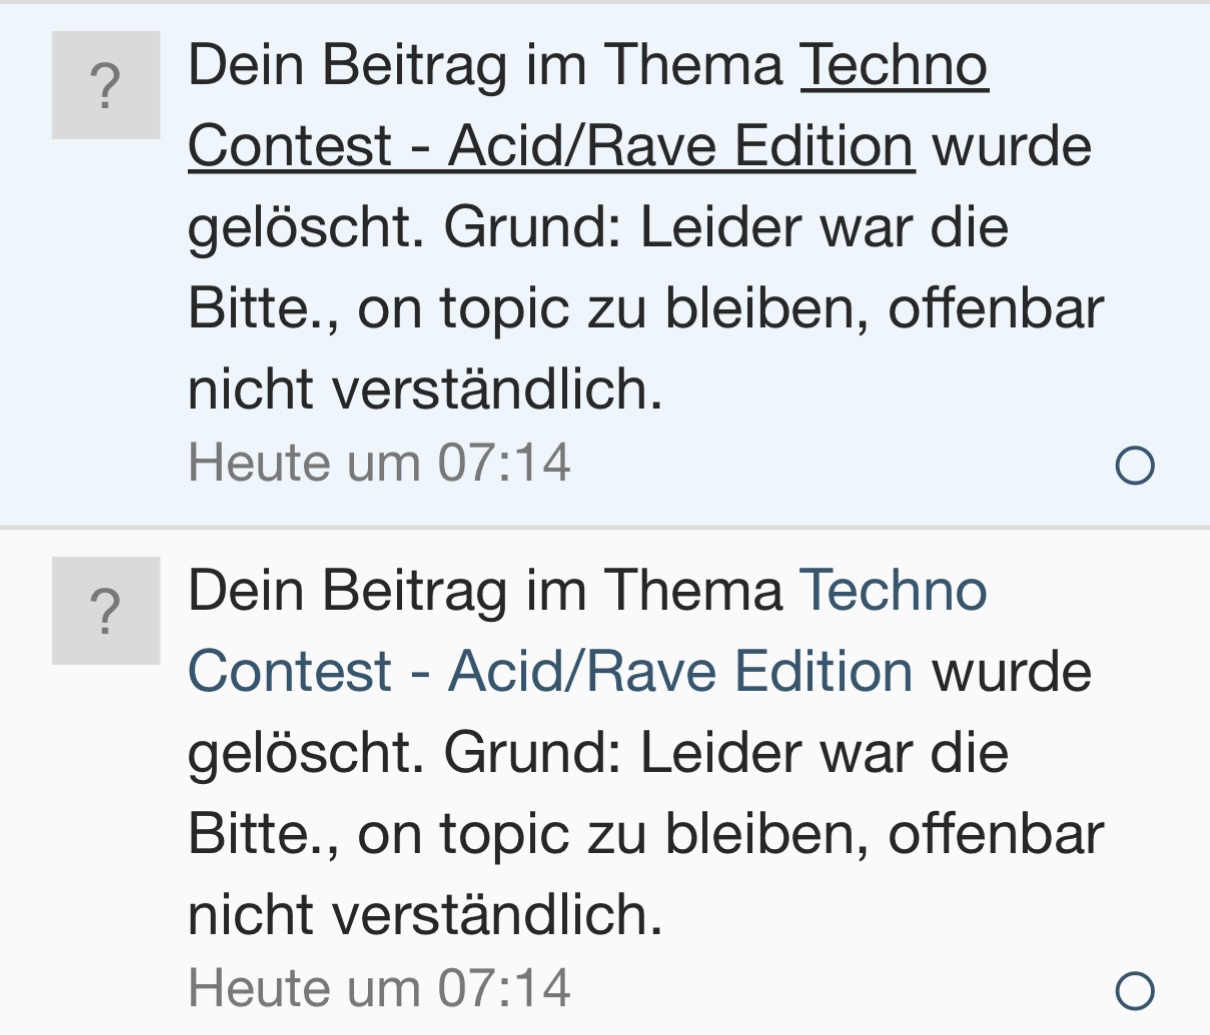Click "Grund: Leider war die" in top notification

(x=726, y=227)
